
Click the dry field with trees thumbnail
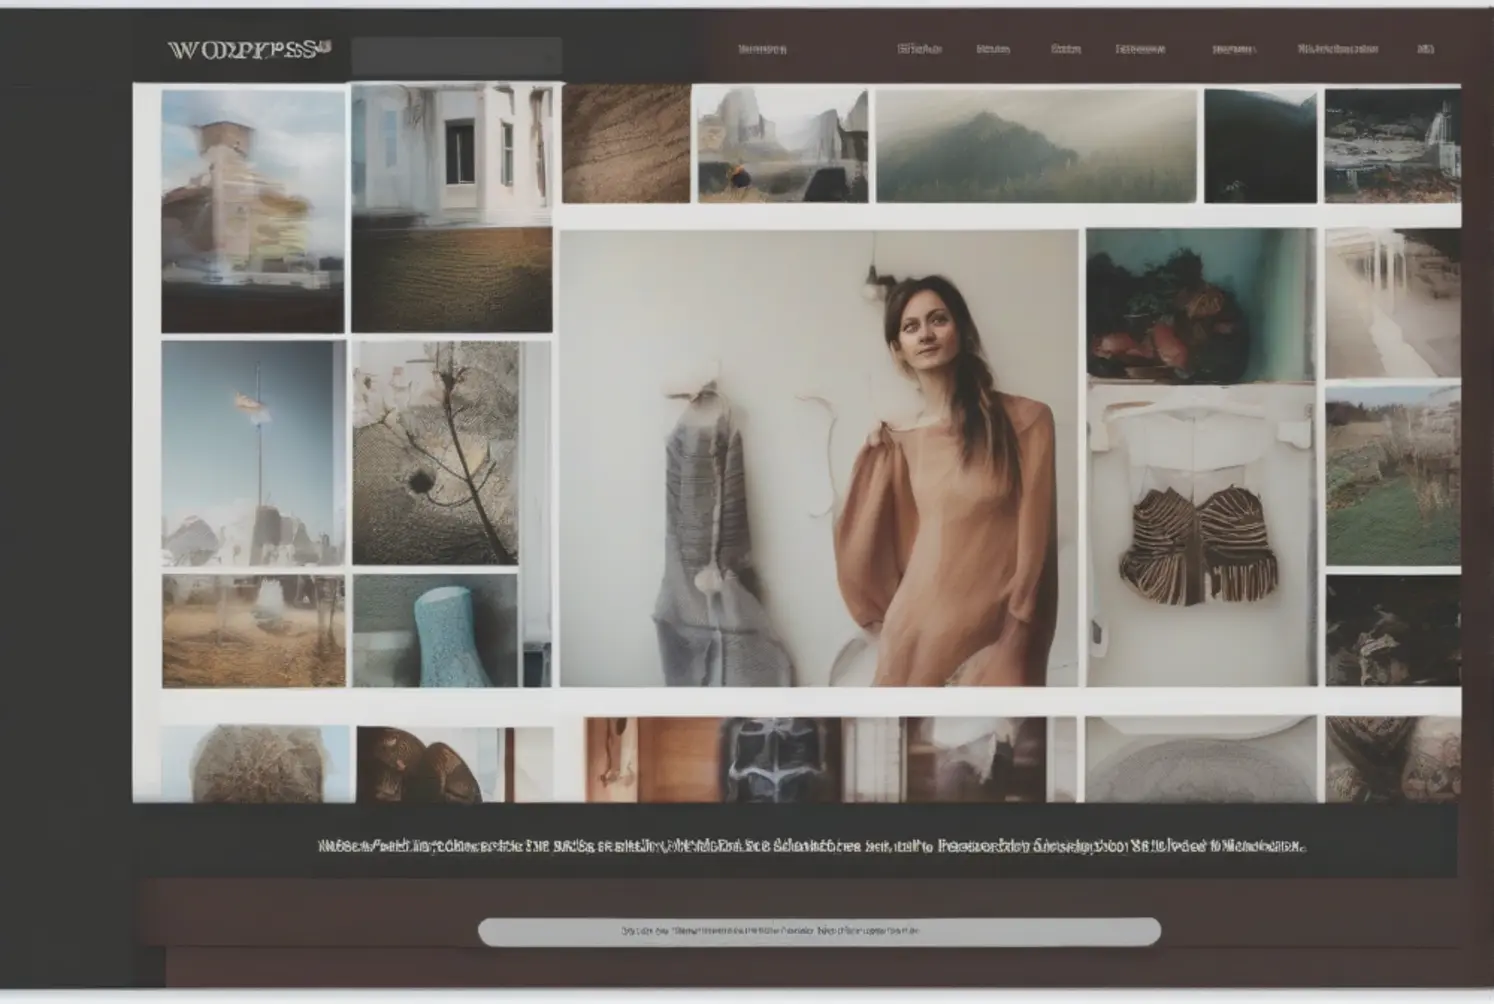(253, 630)
